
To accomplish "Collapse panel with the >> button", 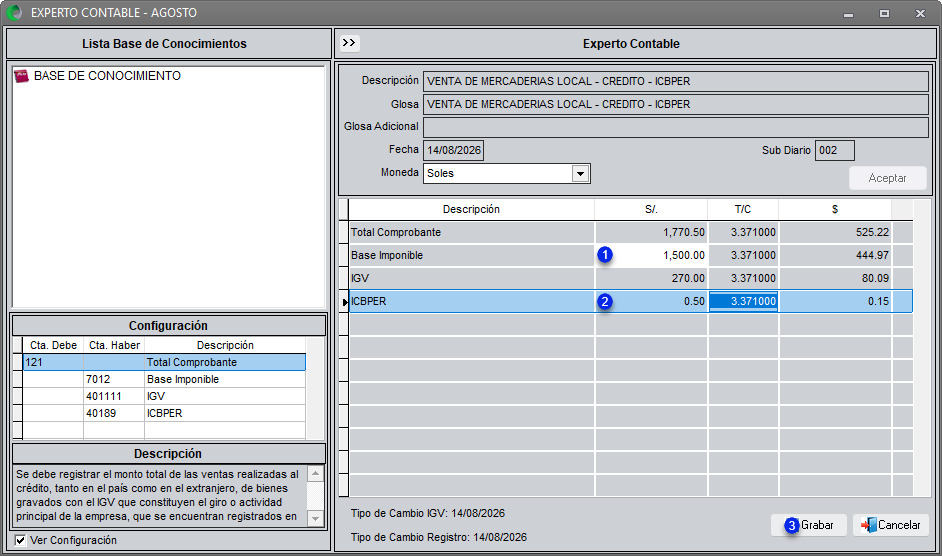I will tap(349, 43).
